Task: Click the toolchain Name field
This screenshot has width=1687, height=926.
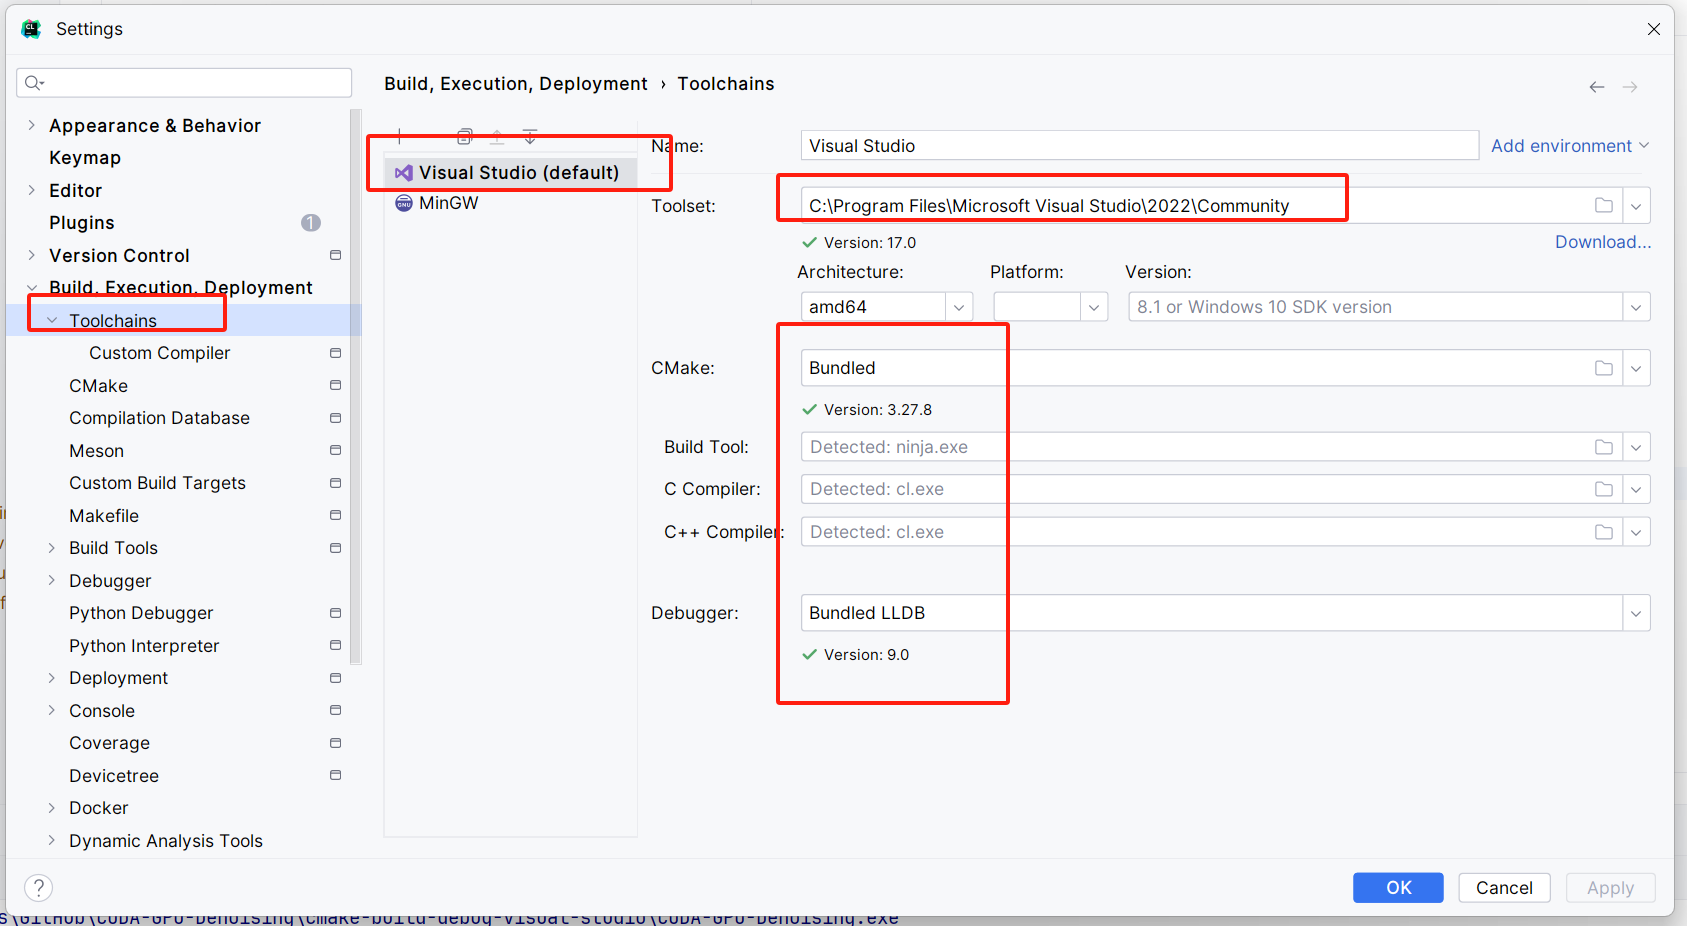Action: coord(1139,146)
